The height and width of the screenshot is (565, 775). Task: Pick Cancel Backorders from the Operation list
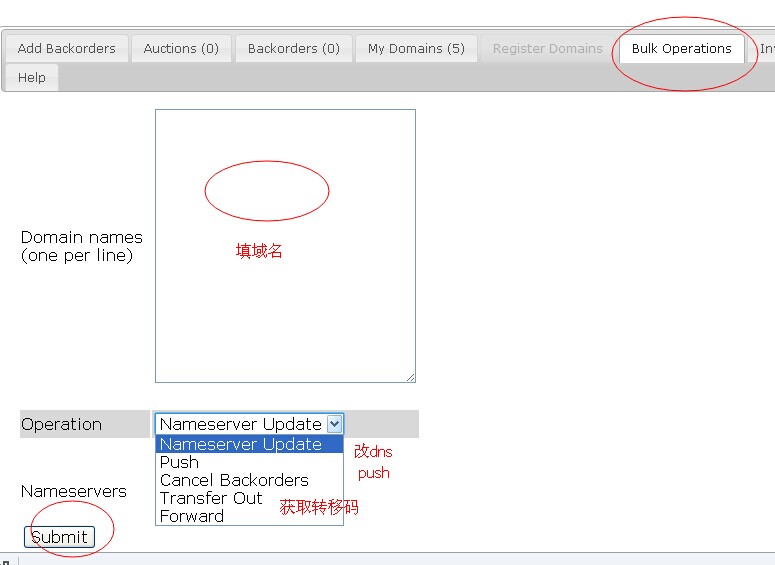coord(234,480)
